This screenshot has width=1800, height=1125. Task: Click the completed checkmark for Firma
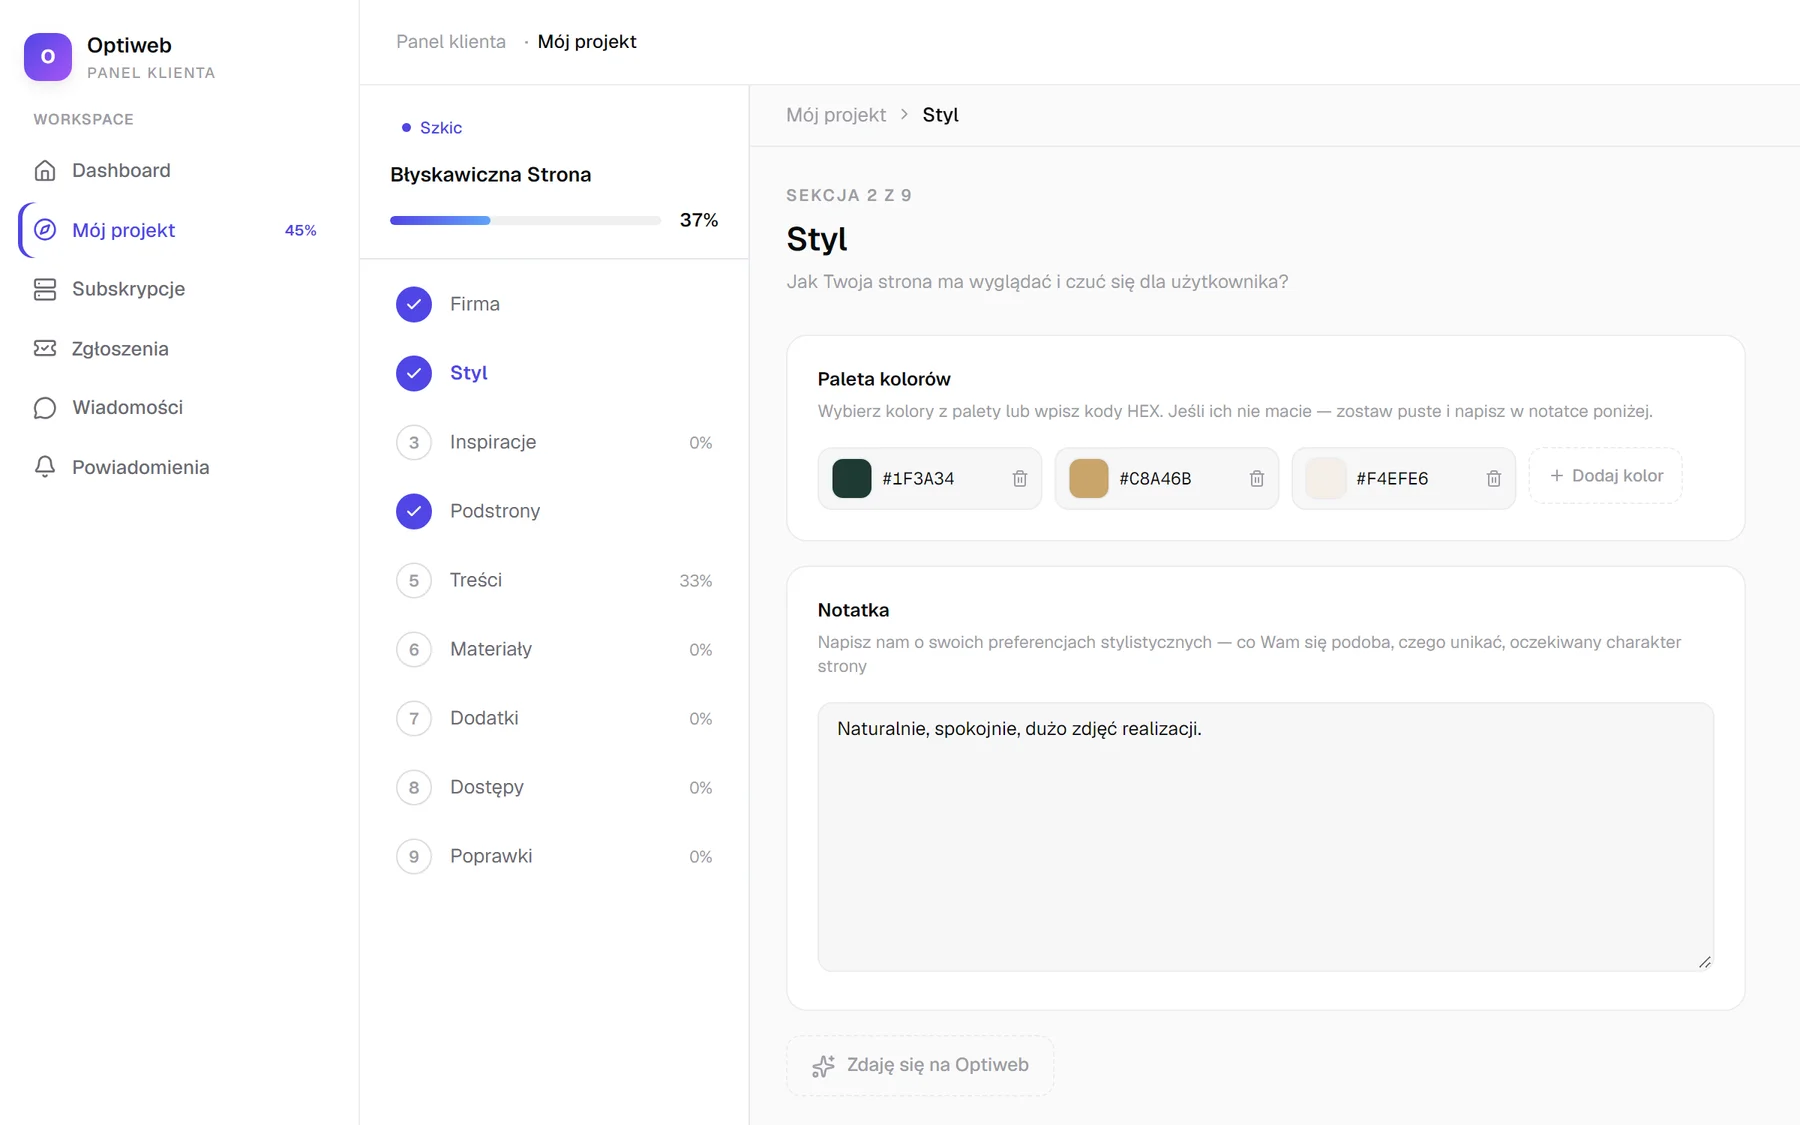pos(414,304)
